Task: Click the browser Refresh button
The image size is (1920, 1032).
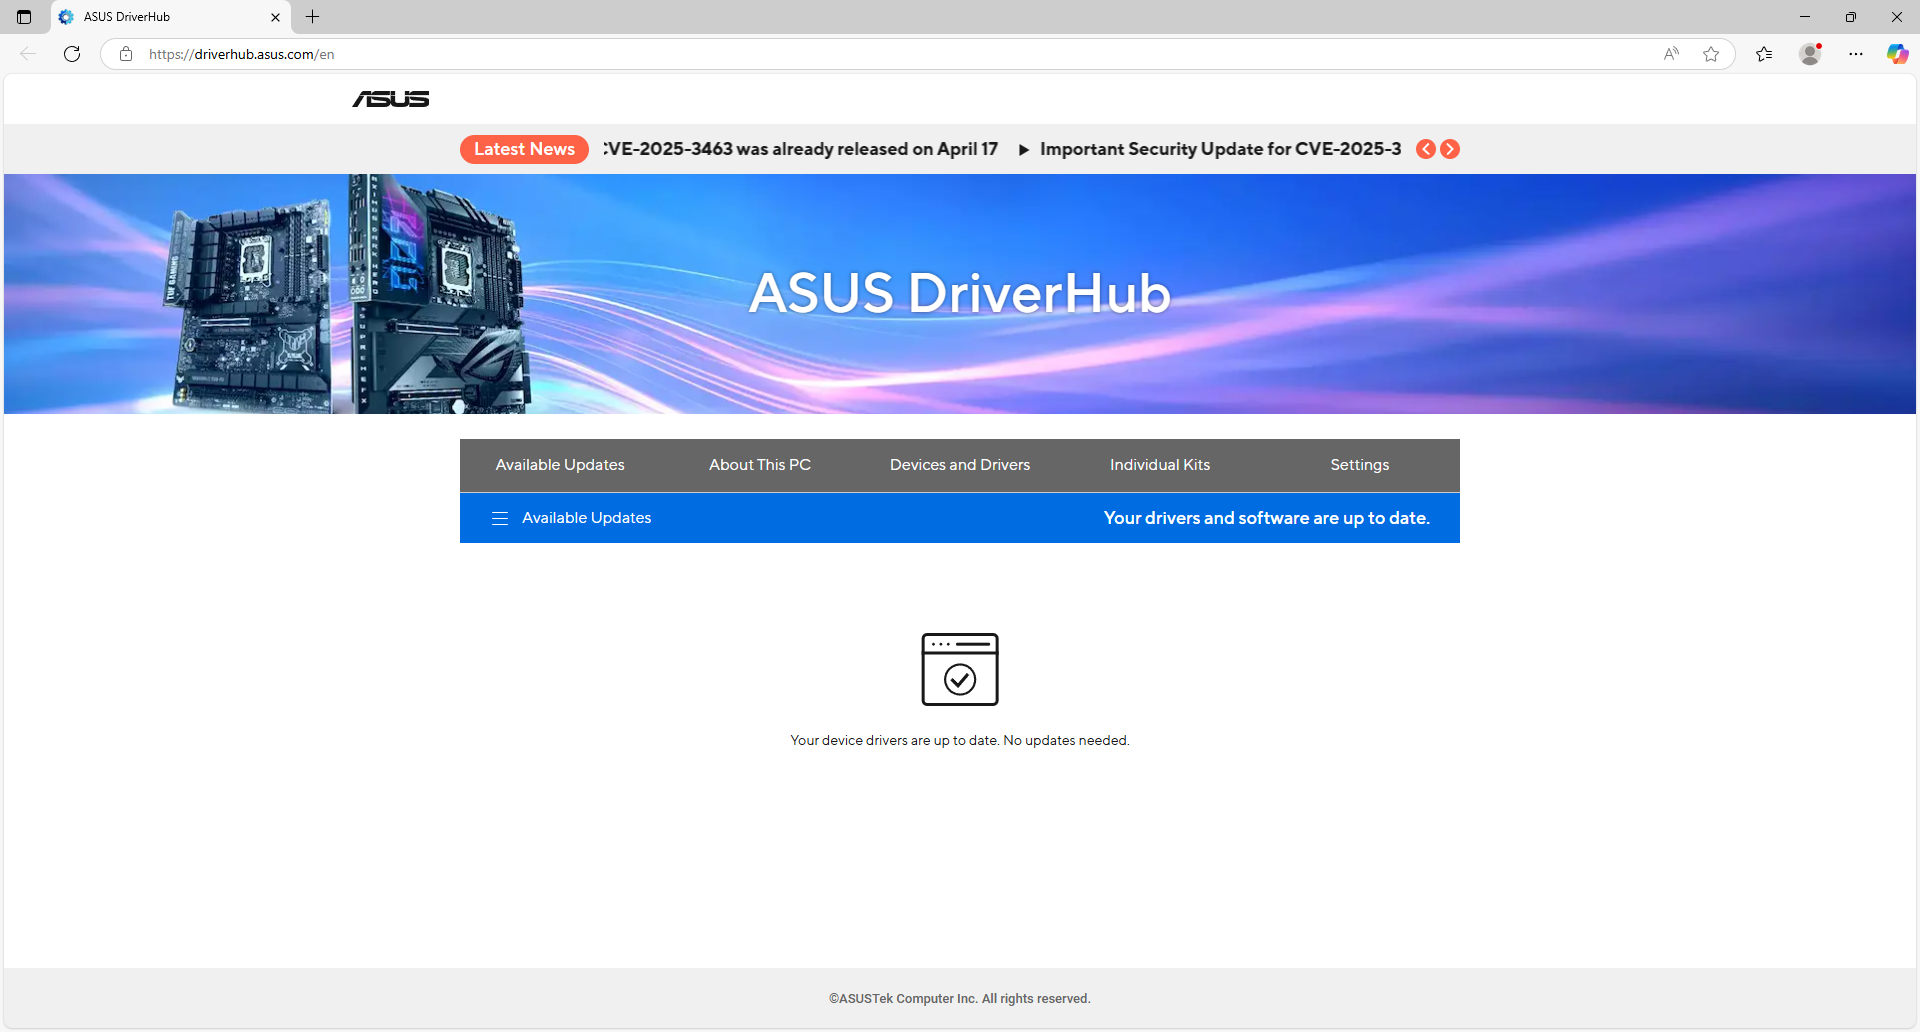Action: click(x=72, y=54)
